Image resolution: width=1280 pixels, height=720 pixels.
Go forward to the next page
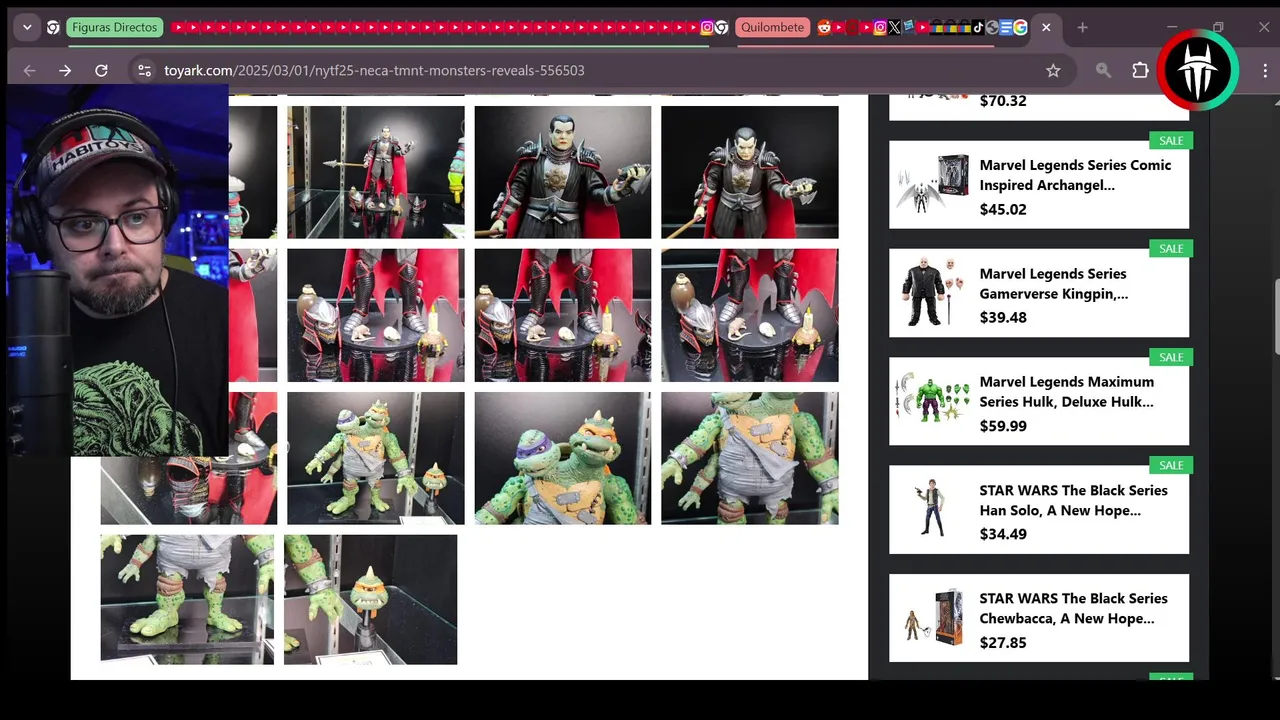[x=65, y=70]
